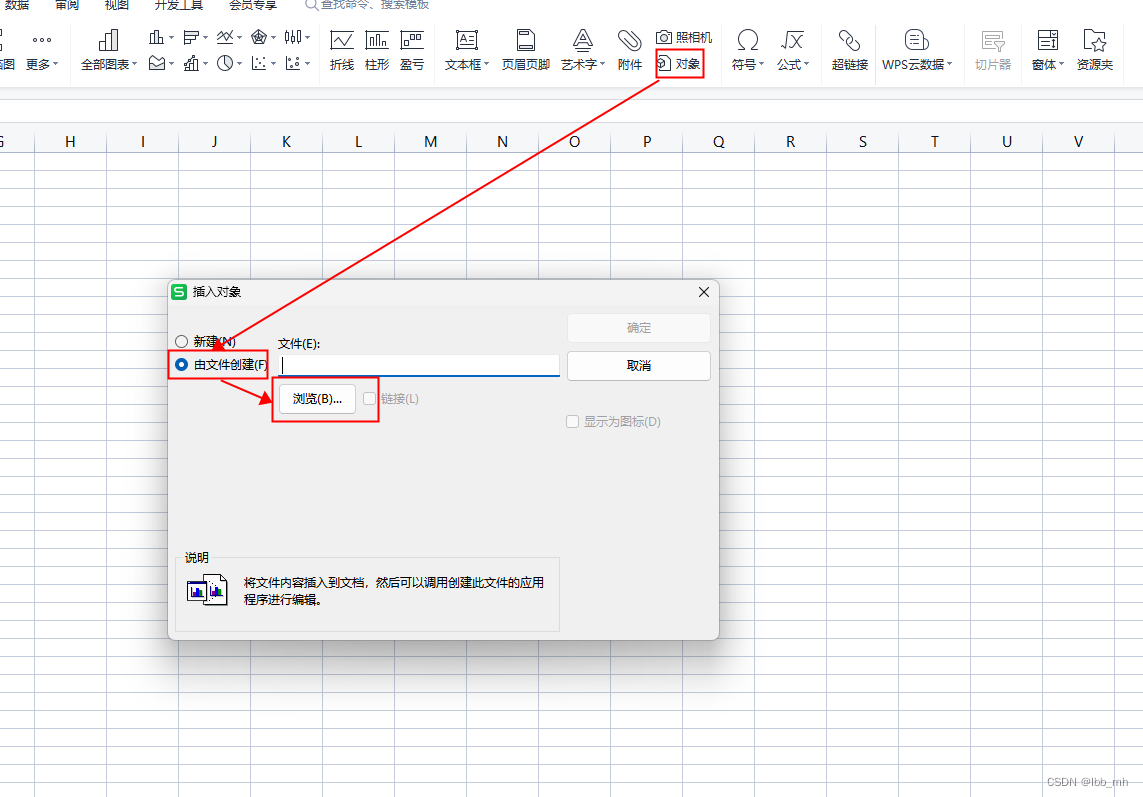Open the 视图 view tab
Image resolution: width=1143 pixels, height=797 pixels.
(x=117, y=5)
